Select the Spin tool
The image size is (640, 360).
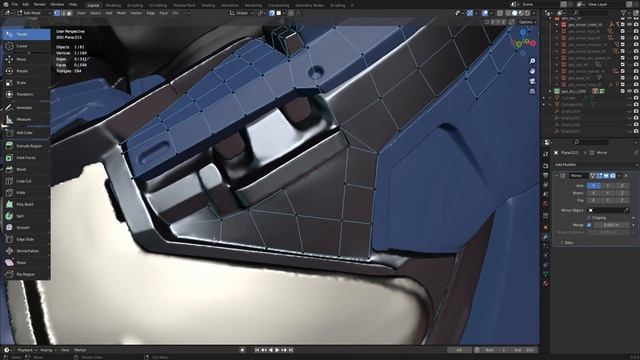(26, 216)
